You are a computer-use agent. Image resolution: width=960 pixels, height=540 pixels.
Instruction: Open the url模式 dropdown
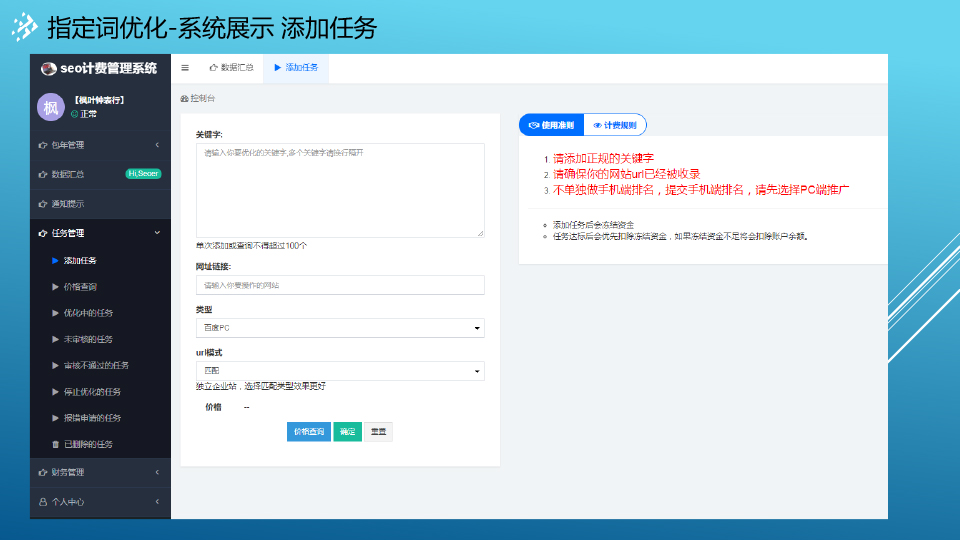click(340, 371)
